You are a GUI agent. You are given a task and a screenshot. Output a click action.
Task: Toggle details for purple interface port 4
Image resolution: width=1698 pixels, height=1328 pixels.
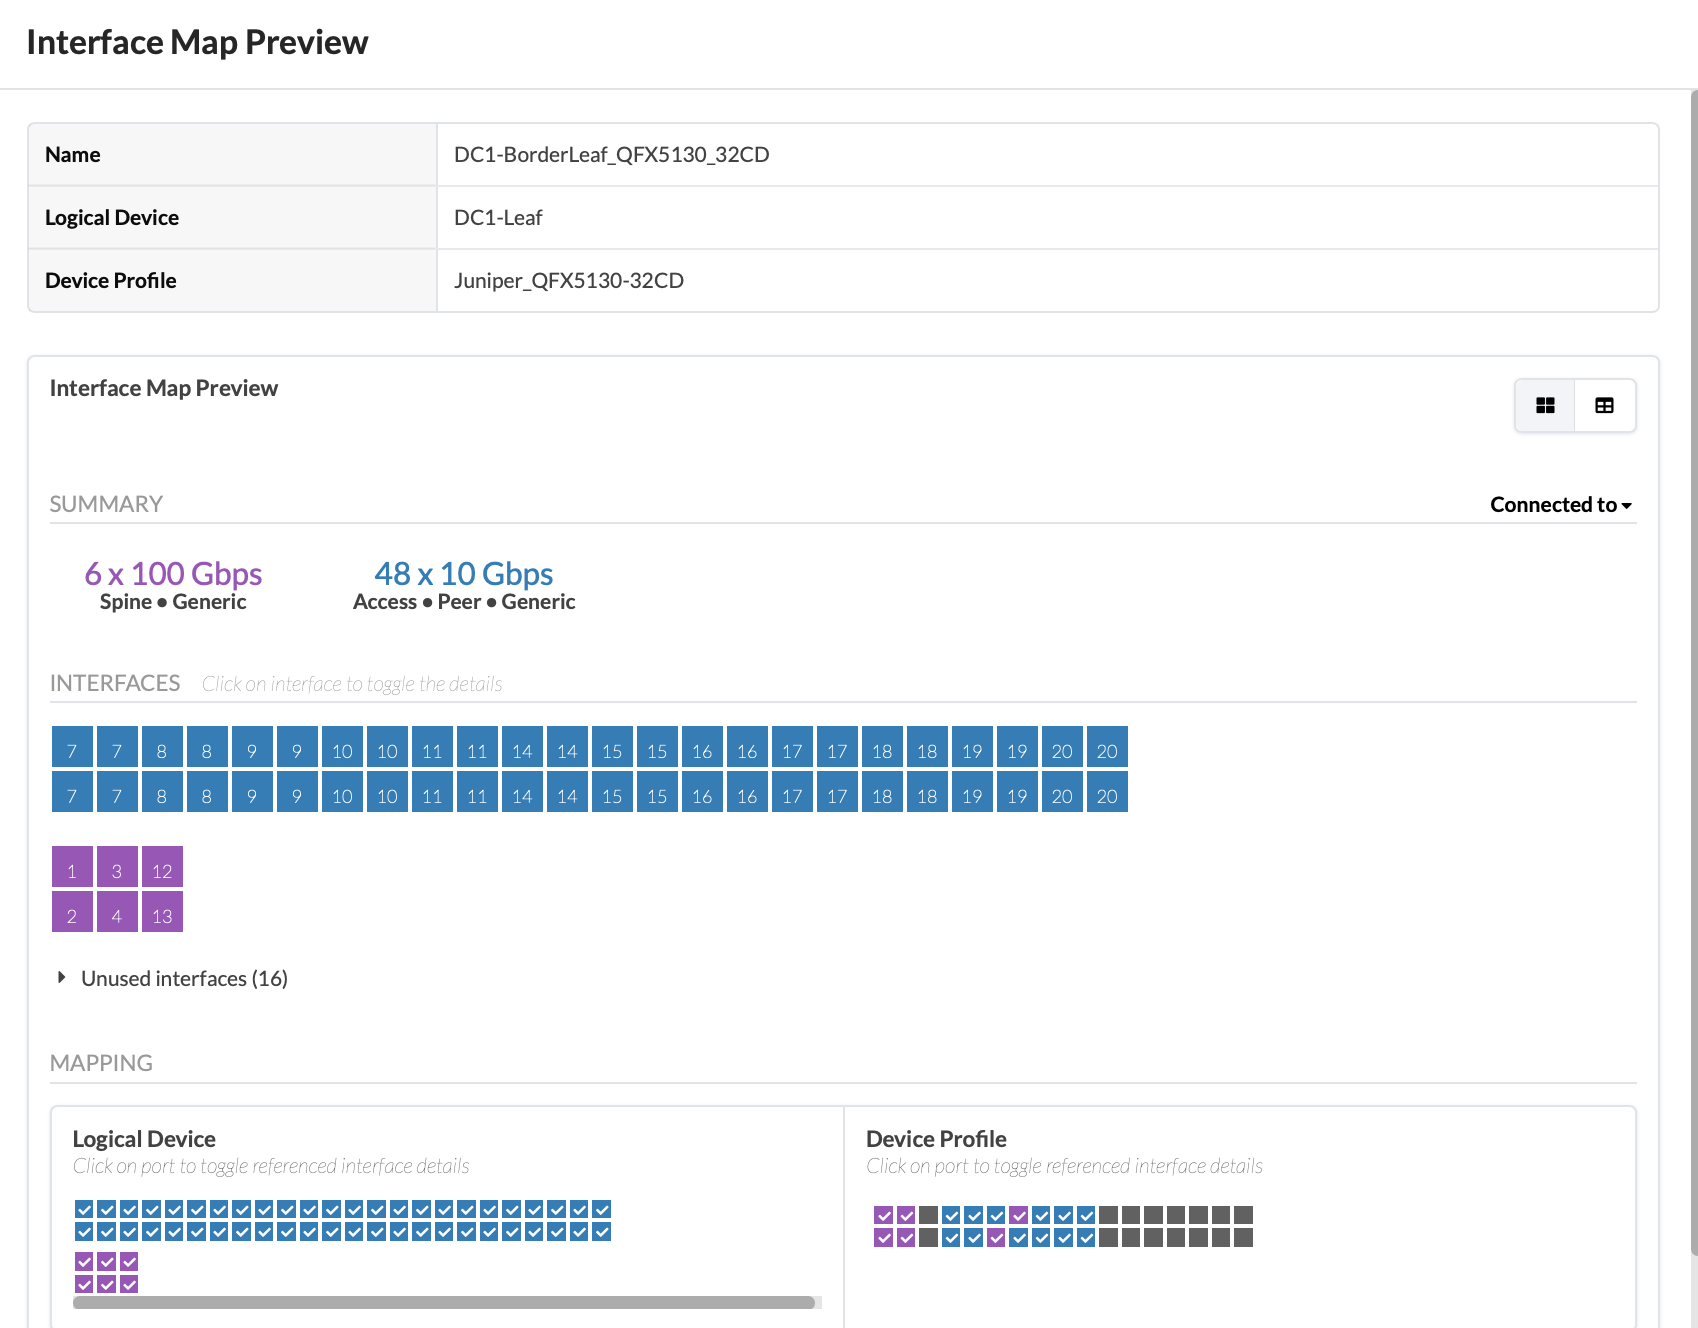[x=117, y=912]
